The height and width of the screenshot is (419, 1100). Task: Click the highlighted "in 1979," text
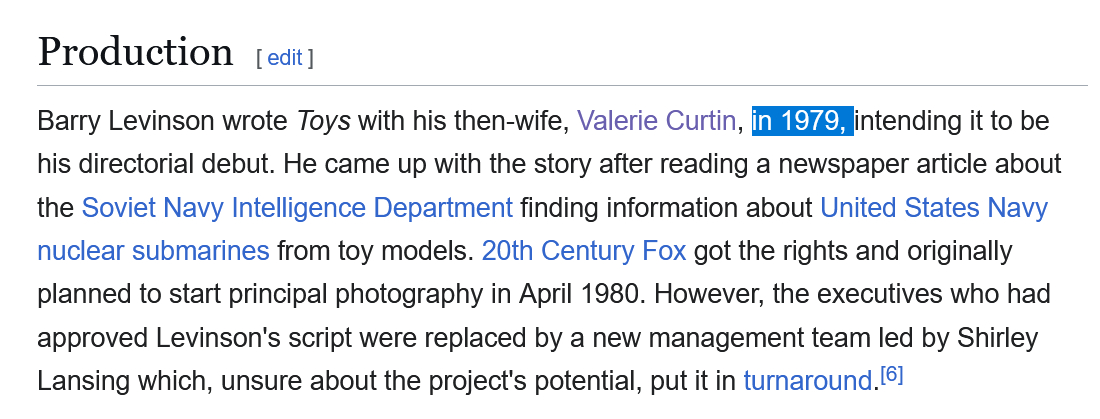(802, 121)
